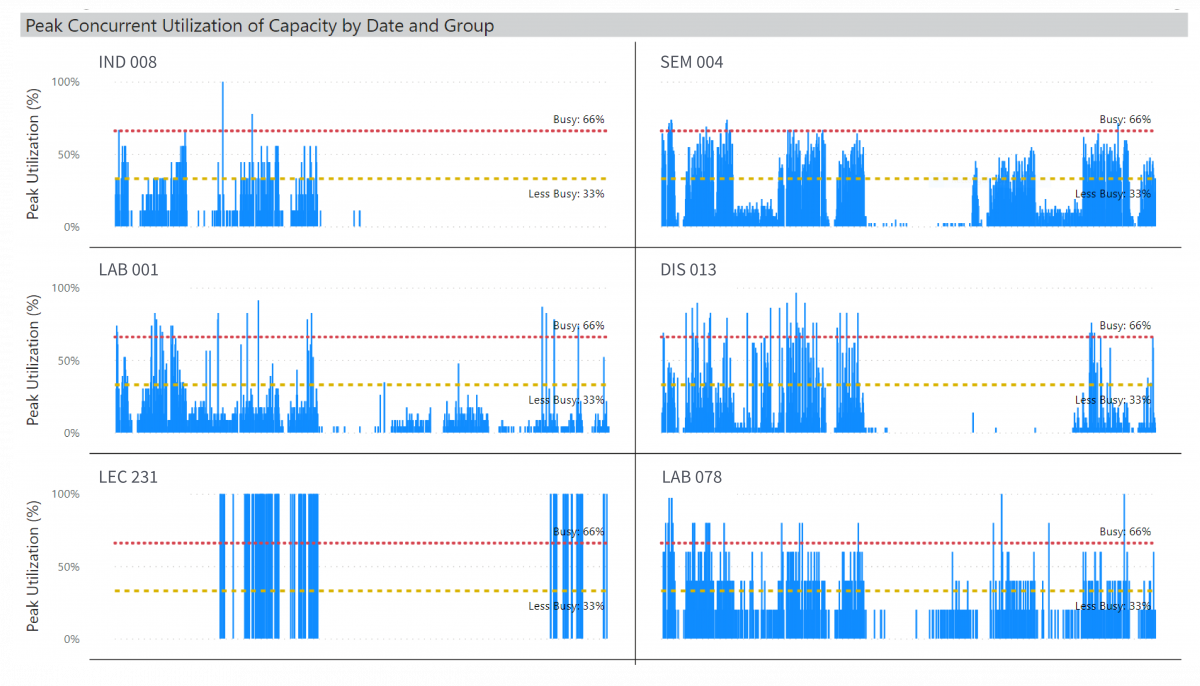Screen dimensions: 1200x686
Task: Select the LEC 231 panel heading
Action: tap(126, 477)
